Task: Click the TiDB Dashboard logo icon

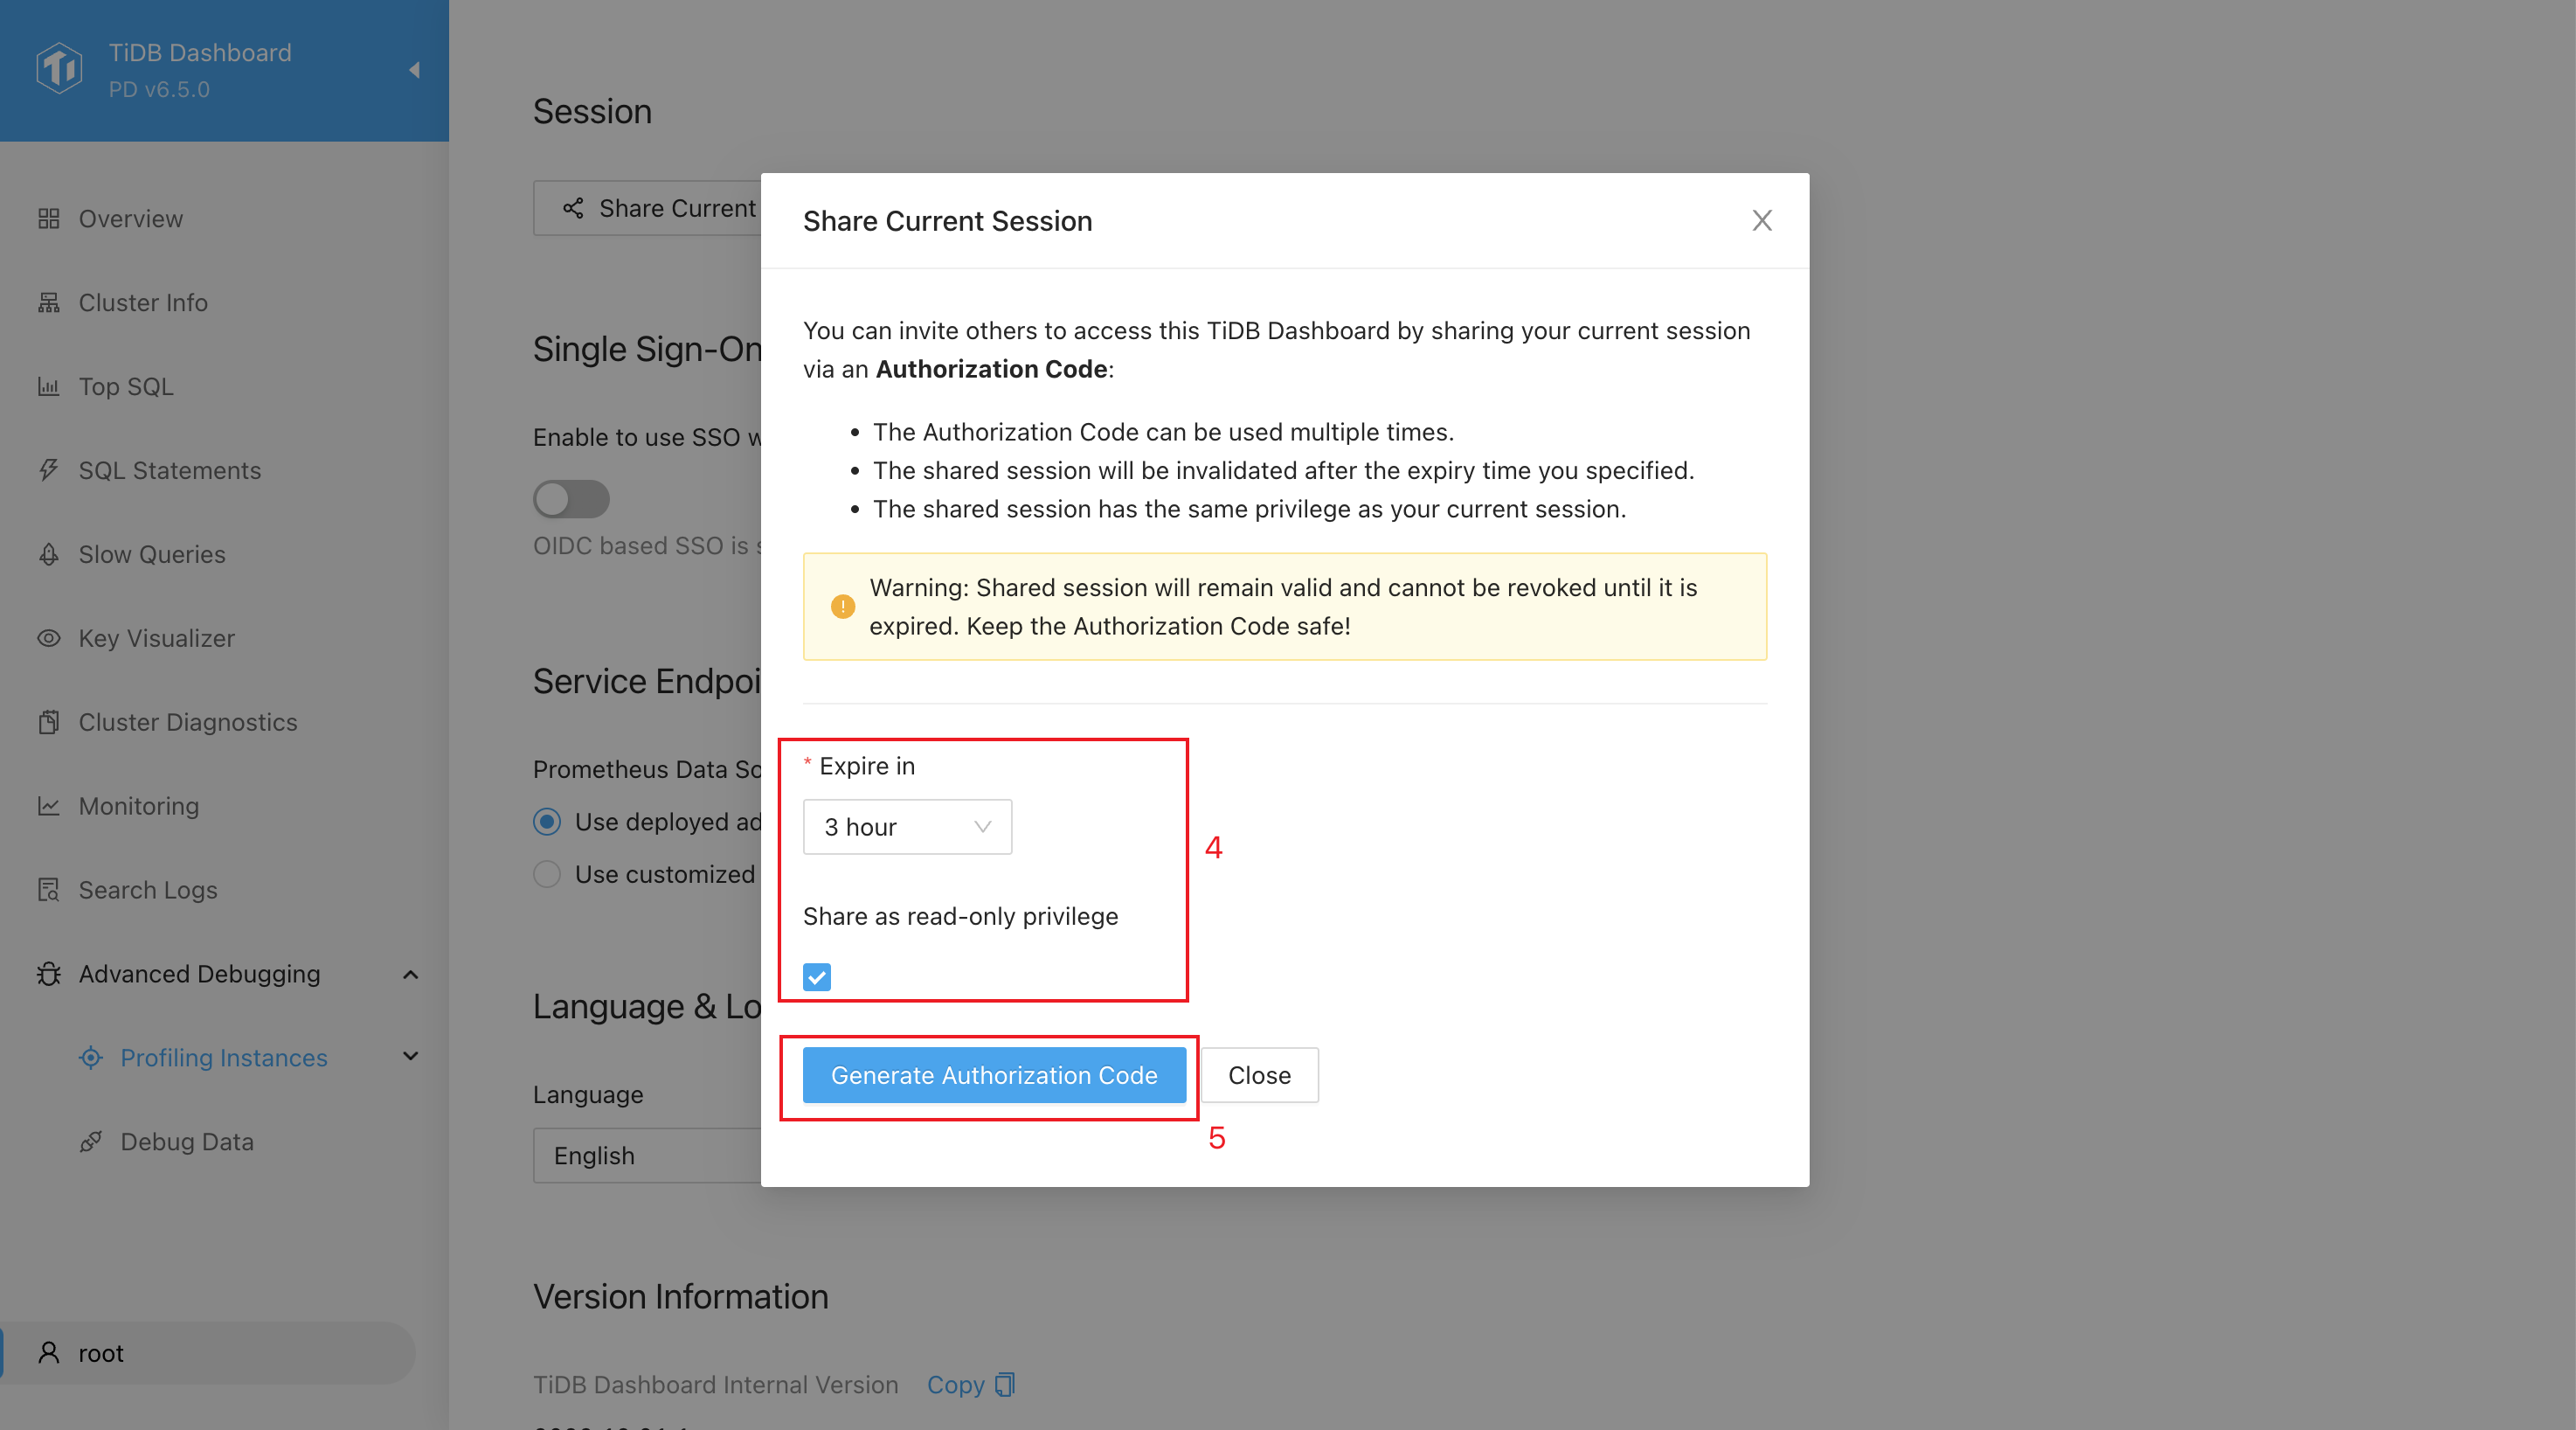Action: point(59,68)
